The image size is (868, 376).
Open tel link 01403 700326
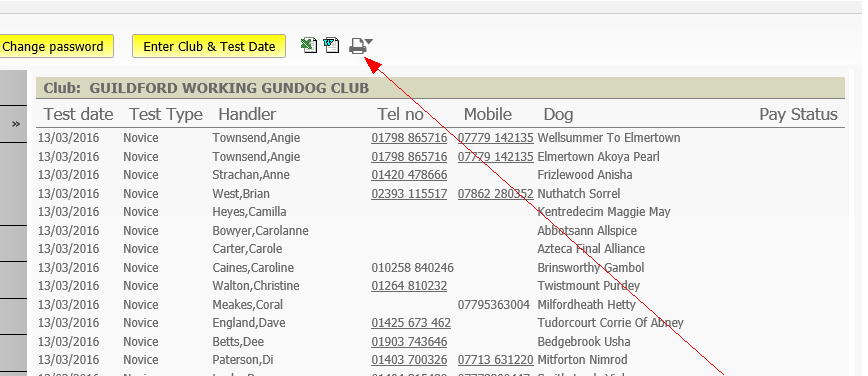[x=409, y=360]
